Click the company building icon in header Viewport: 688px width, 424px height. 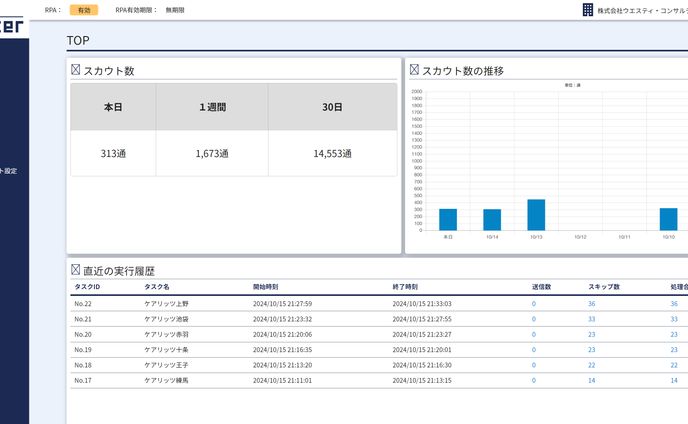588,10
